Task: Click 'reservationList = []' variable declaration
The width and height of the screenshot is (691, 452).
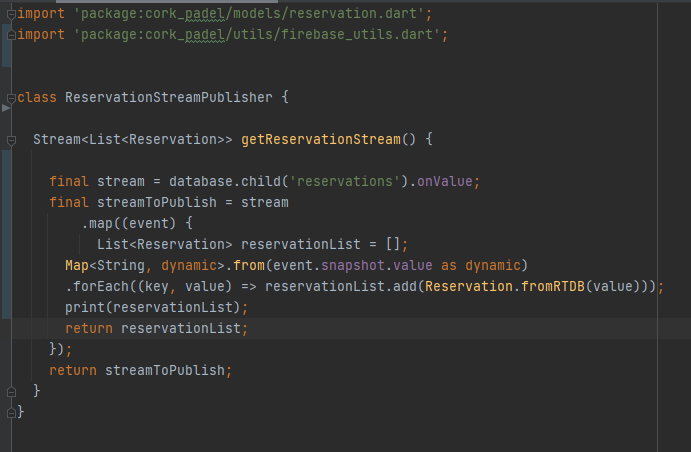Action: click(320, 245)
